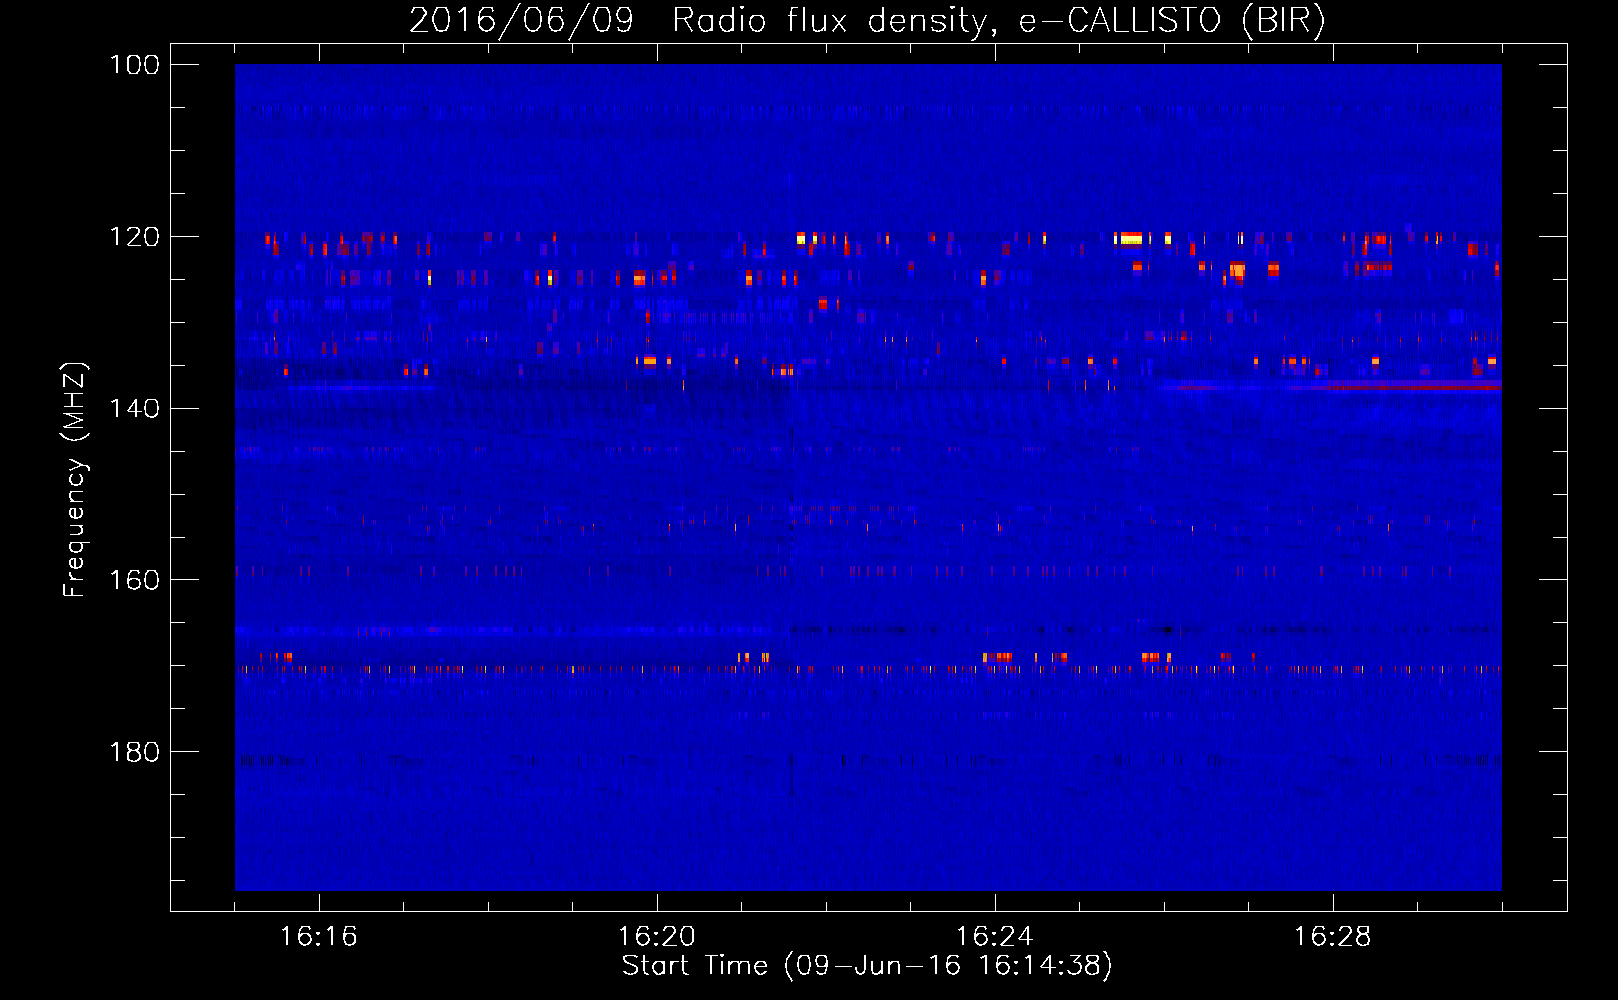The height and width of the screenshot is (1000, 1618).
Task: Click the "Start Time (09-Jun-16 16:14:38)" label
Action: coord(867,966)
